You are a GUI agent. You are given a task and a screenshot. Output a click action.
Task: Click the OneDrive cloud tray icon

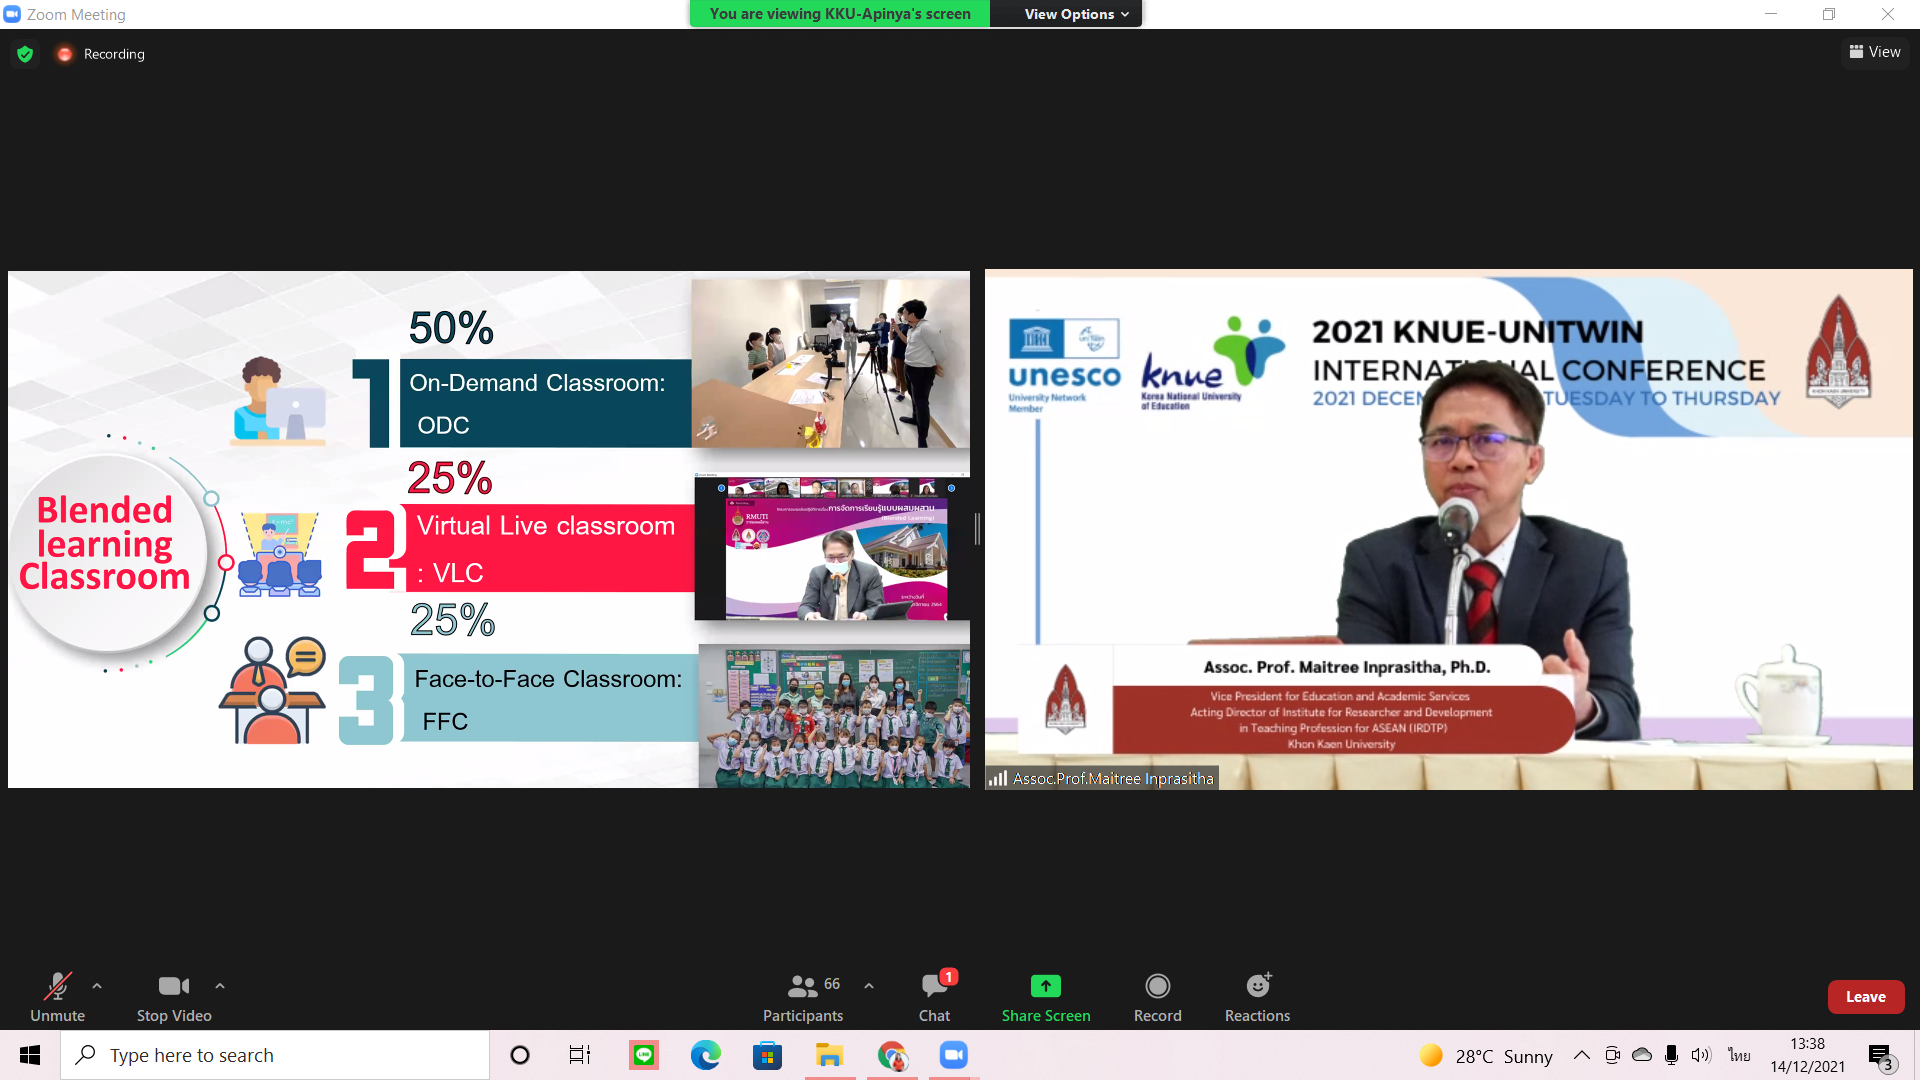pyautogui.click(x=1642, y=1055)
